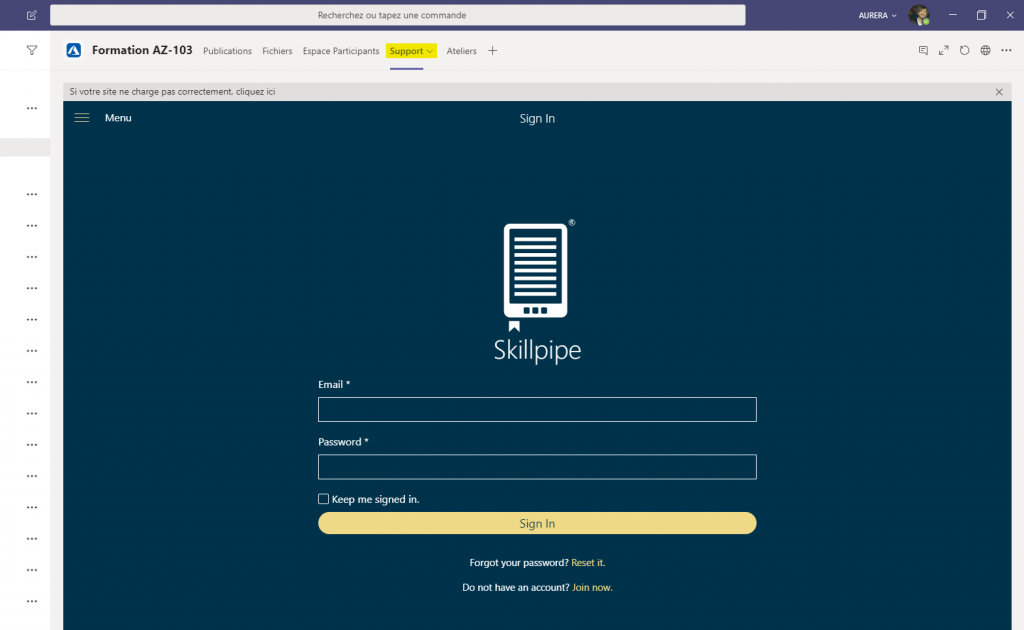This screenshot has width=1024, height=630.
Task: Click 'Si votre site ne charge pas correctement' notice
Action: click(172, 91)
